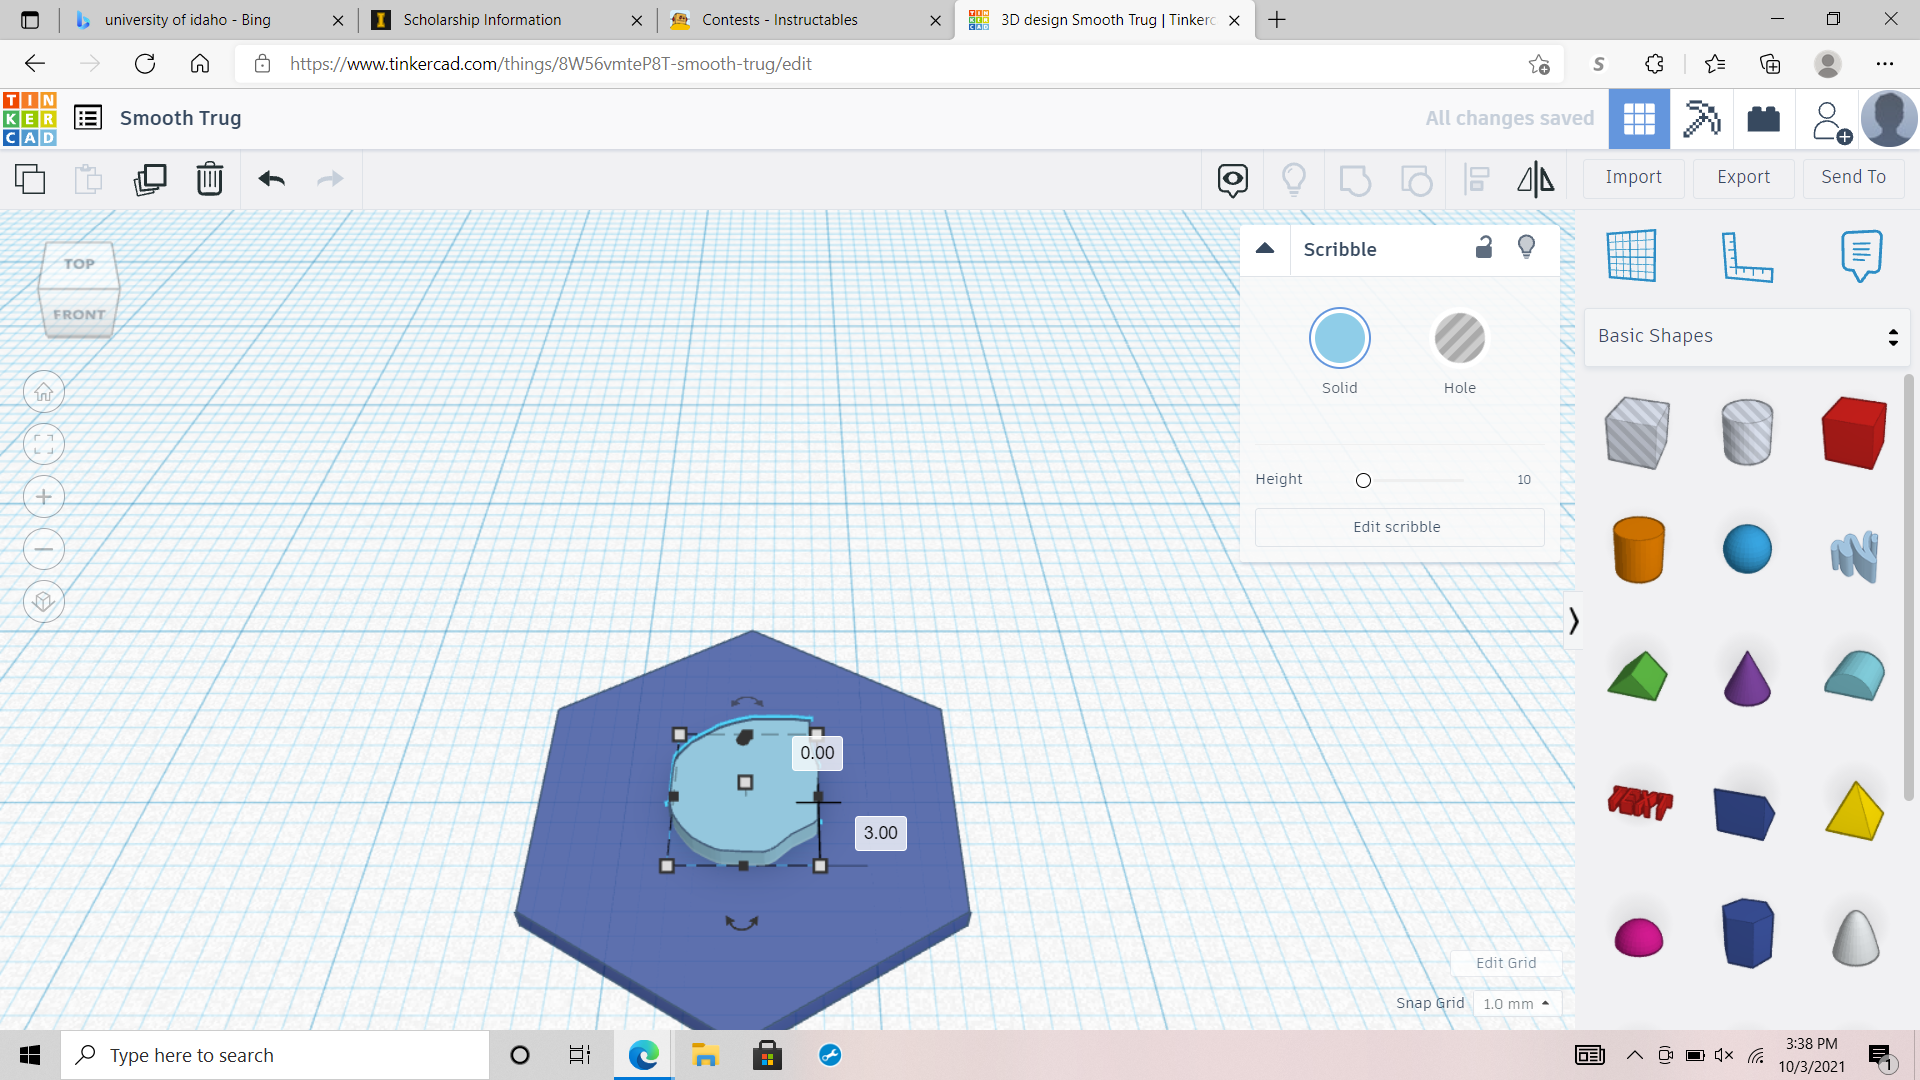Image resolution: width=1920 pixels, height=1080 pixels.
Task: Open the Duplicate and repeat tool
Action: pos(150,179)
